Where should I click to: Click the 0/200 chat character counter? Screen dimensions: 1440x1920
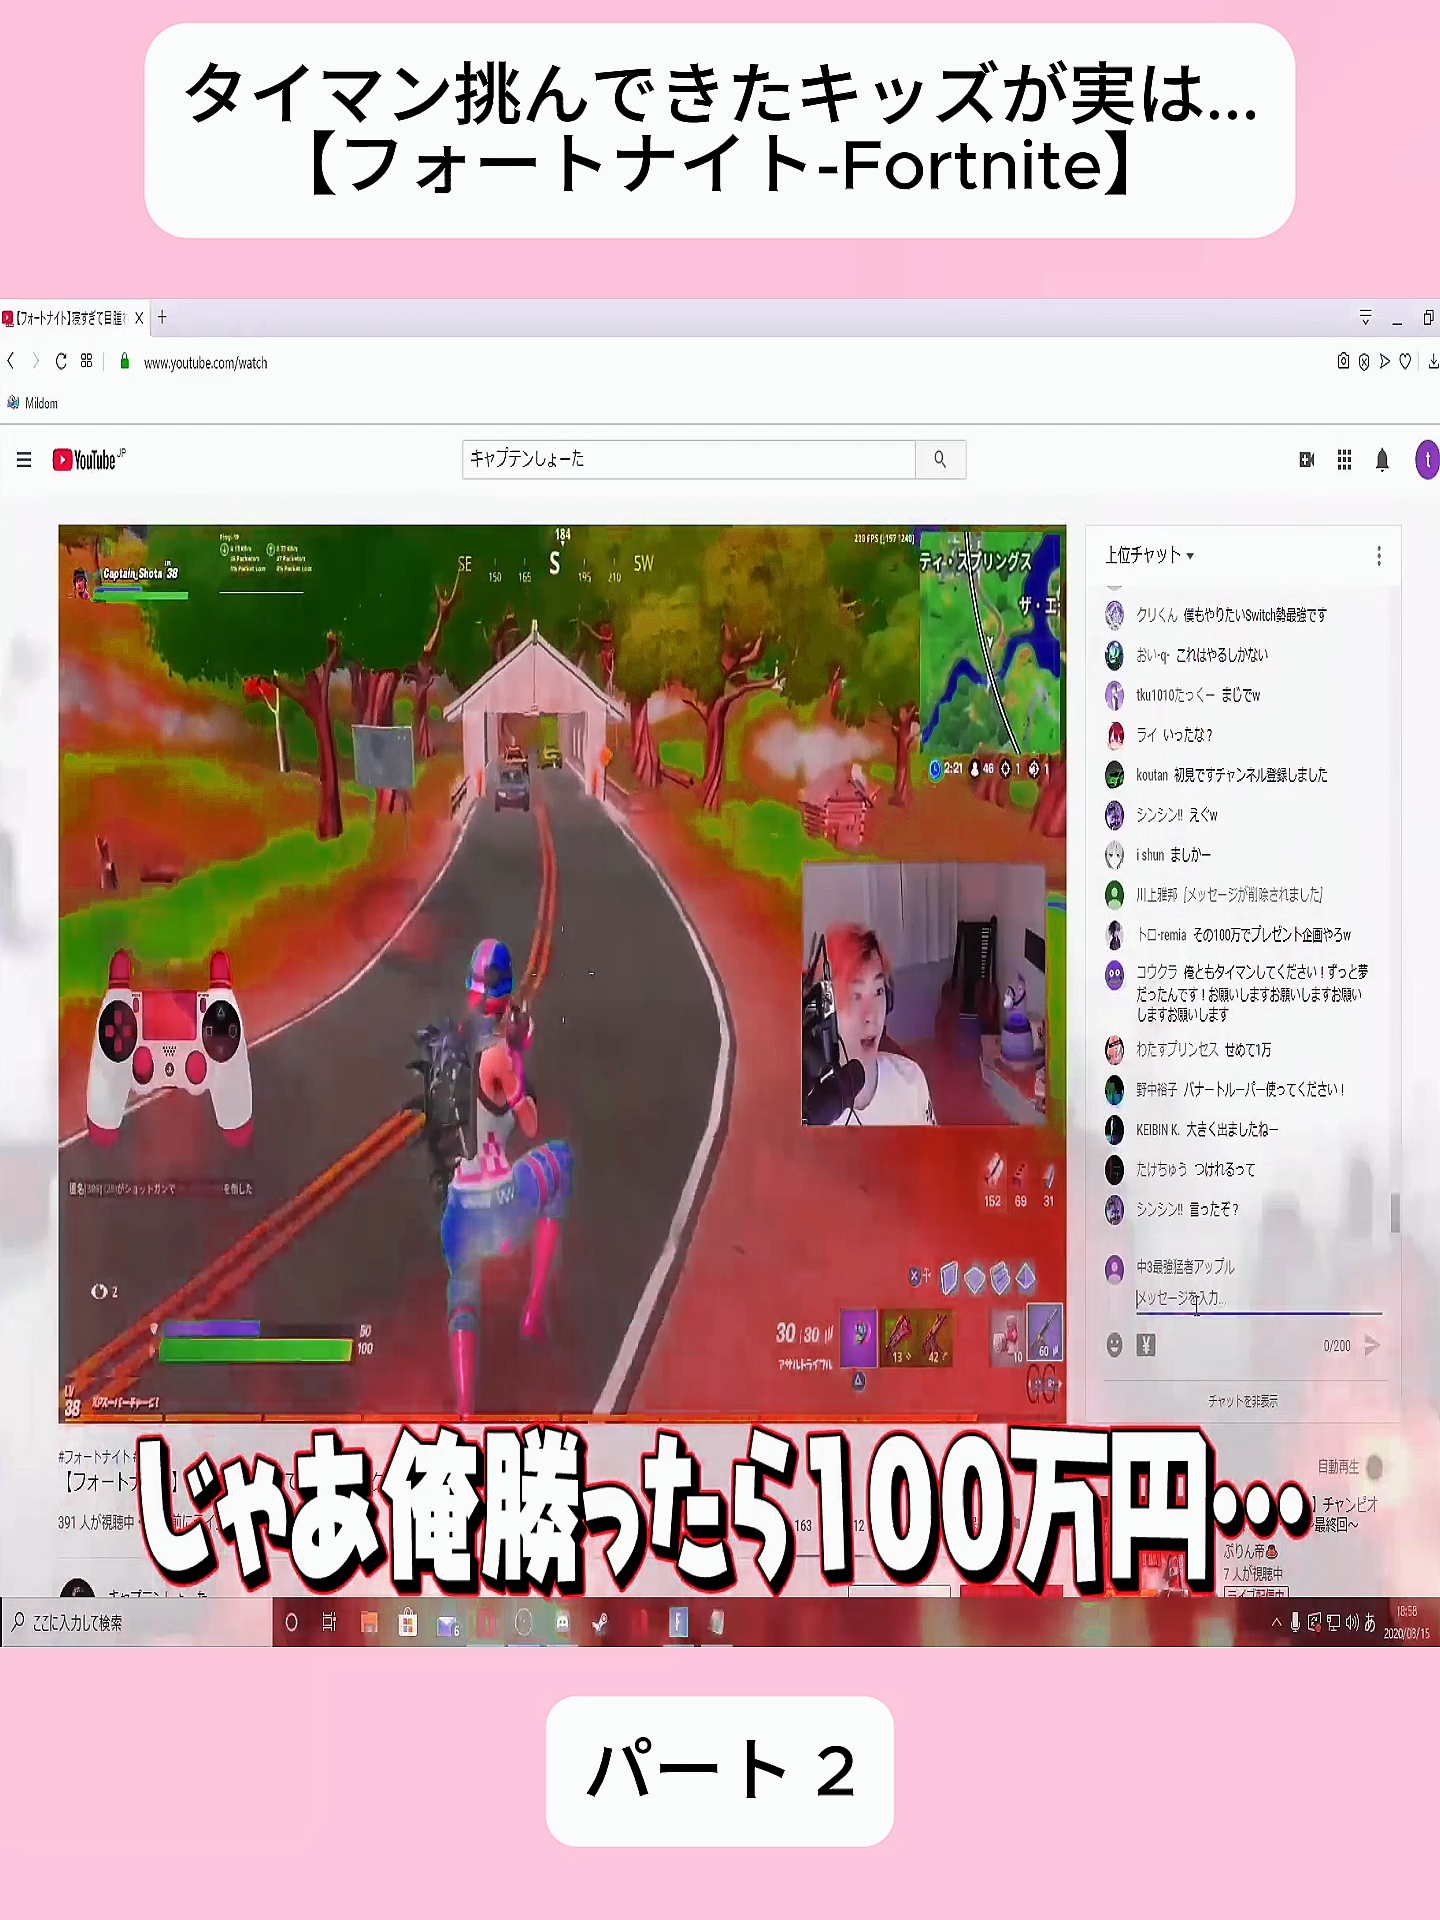tap(1336, 1346)
